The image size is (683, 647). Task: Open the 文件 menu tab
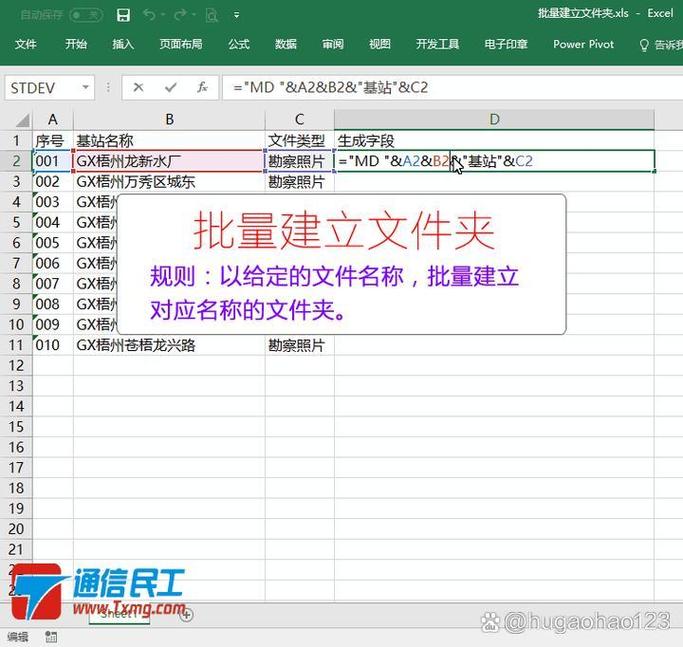pyautogui.click(x=26, y=44)
